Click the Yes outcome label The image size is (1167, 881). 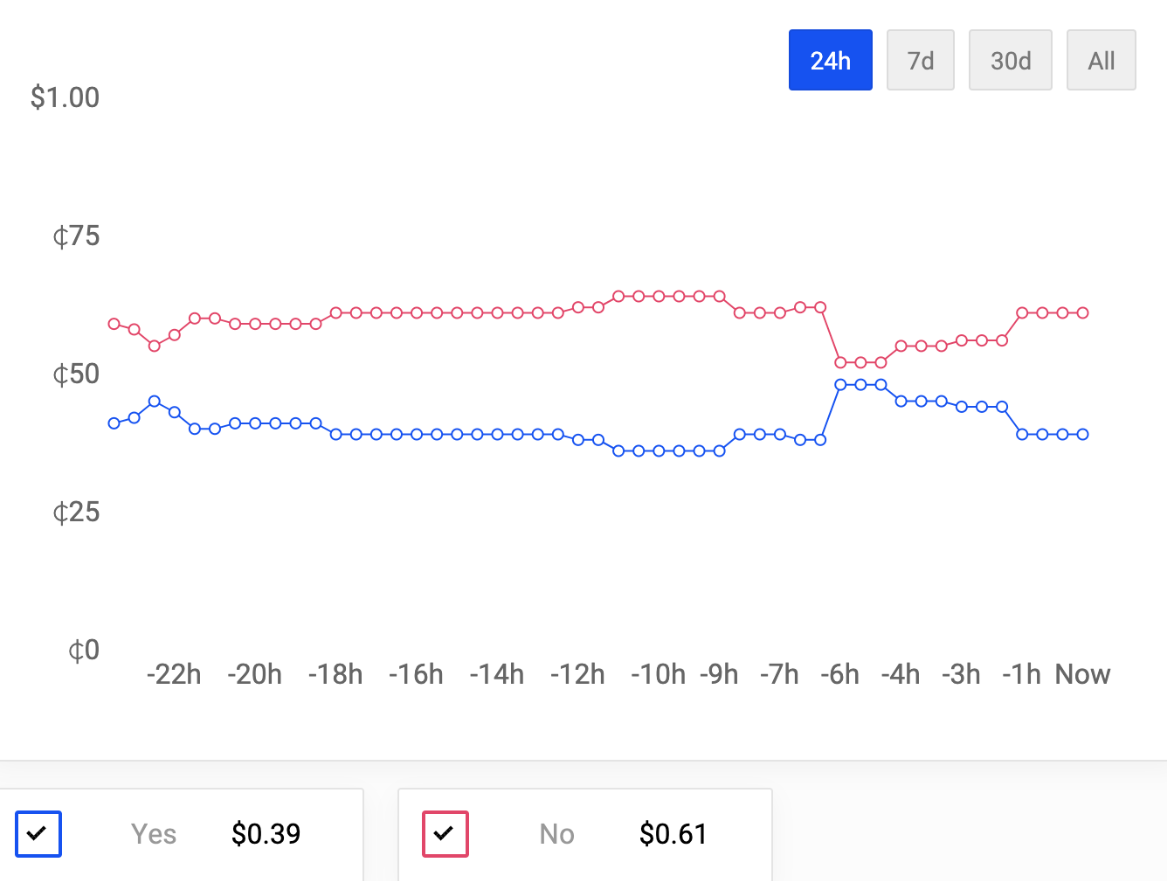(154, 834)
